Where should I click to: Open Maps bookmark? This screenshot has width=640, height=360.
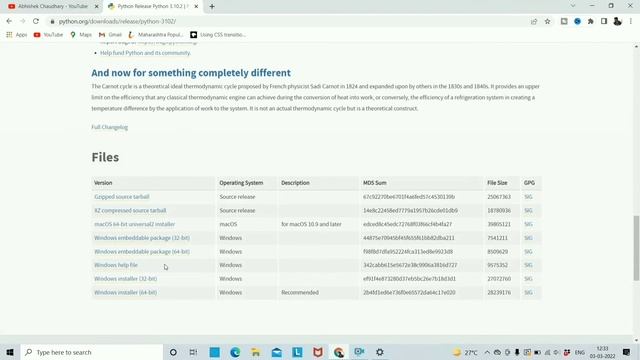[81, 35]
